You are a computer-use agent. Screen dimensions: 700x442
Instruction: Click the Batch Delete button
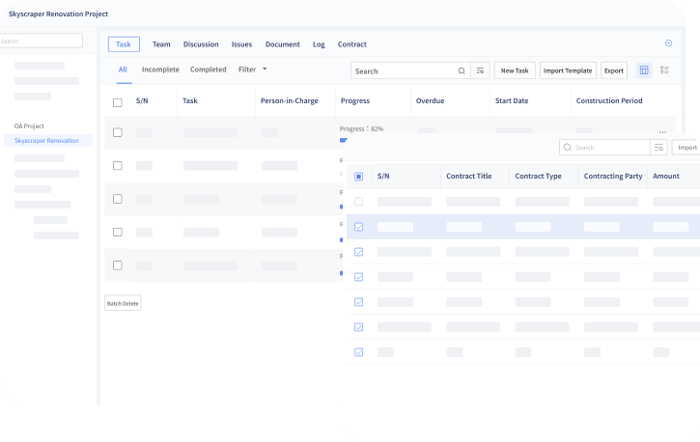tap(123, 303)
